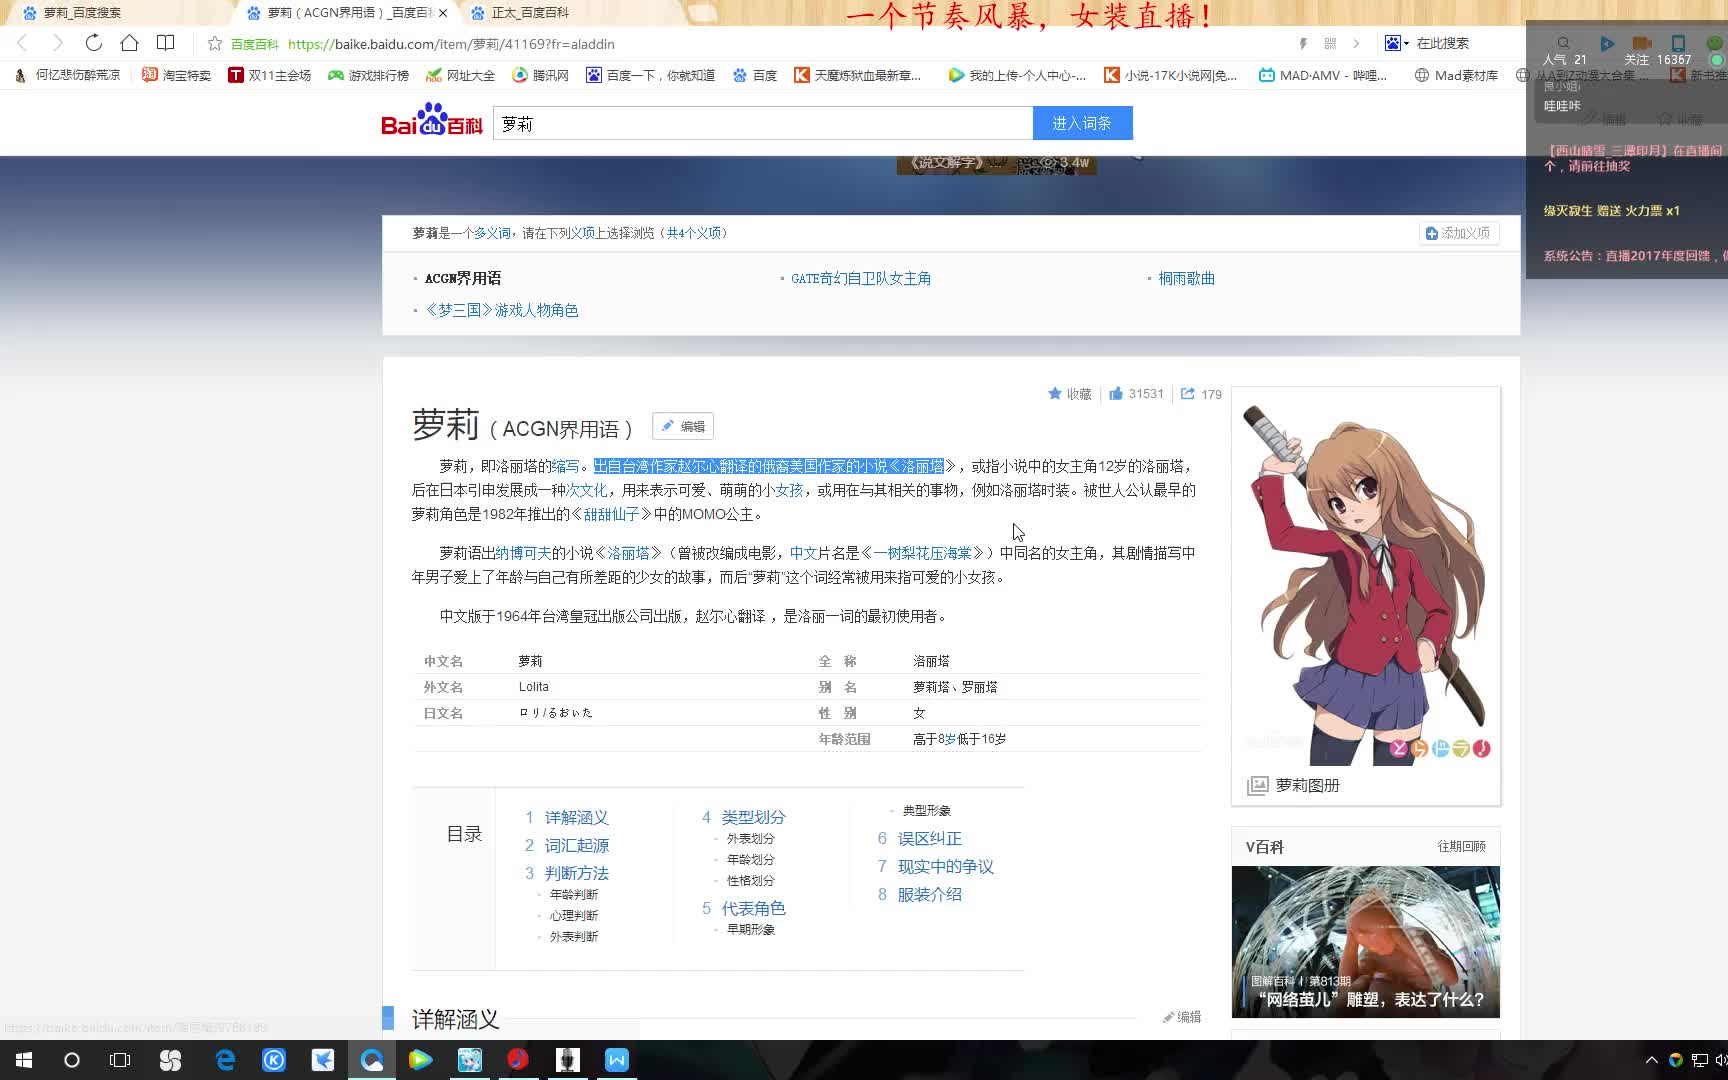The height and width of the screenshot is (1080, 1728).
Task: Focus the Baike search box containing 萝莉
Action: pos(762,123)
